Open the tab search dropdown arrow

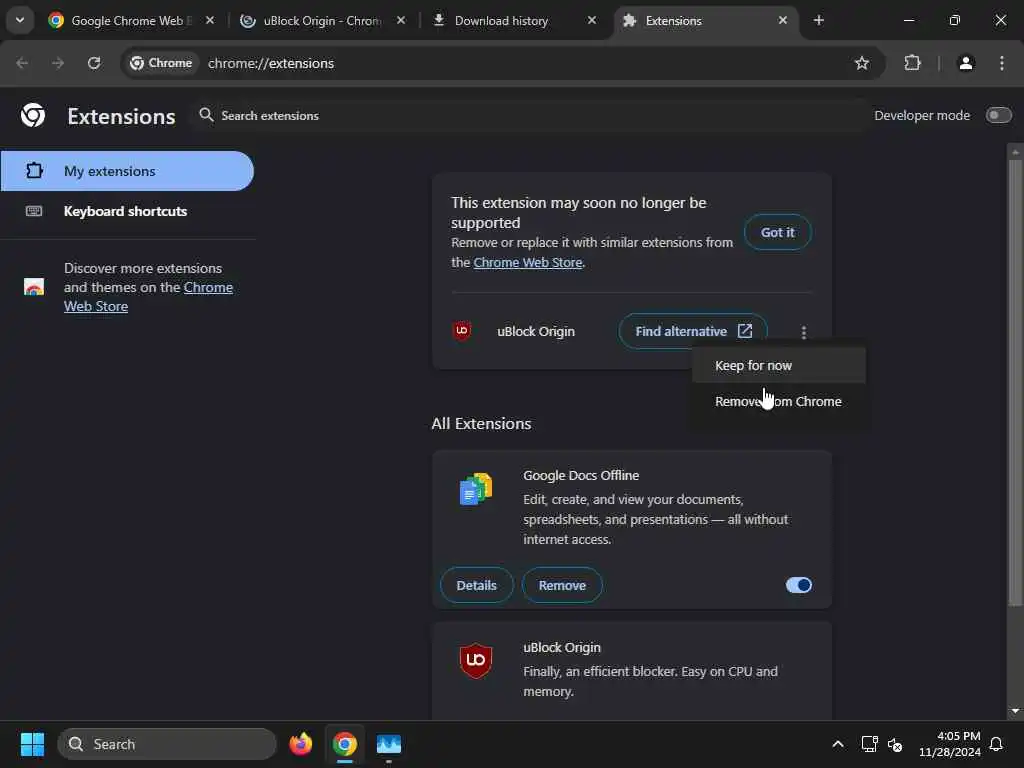tap(20, 20)
